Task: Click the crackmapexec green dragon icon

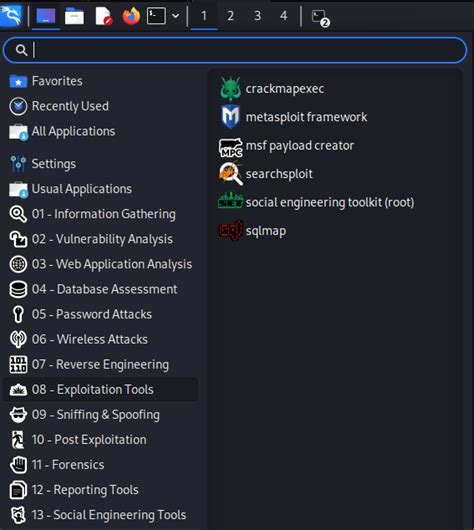Action: (x=231, y=89)
